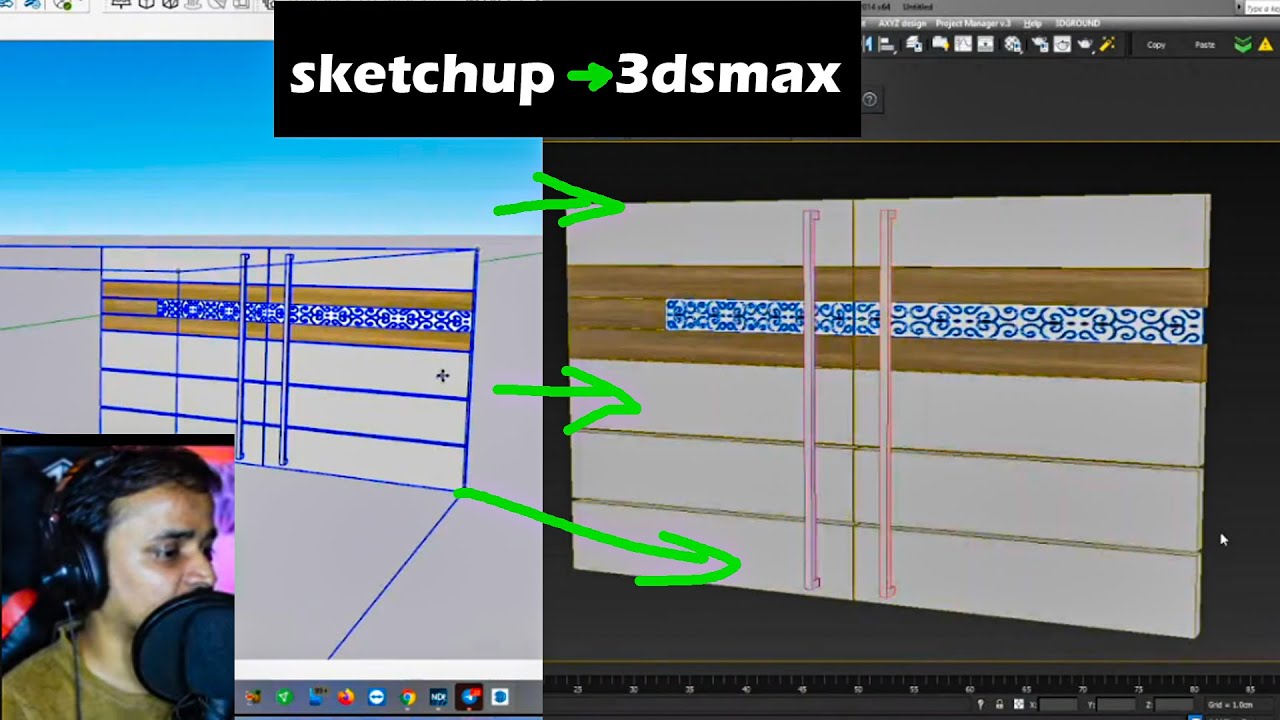This screenshot has width=1280, height=720.
Task: Click the yellow warning triangle icon
Action: [x=1266, y=44]
